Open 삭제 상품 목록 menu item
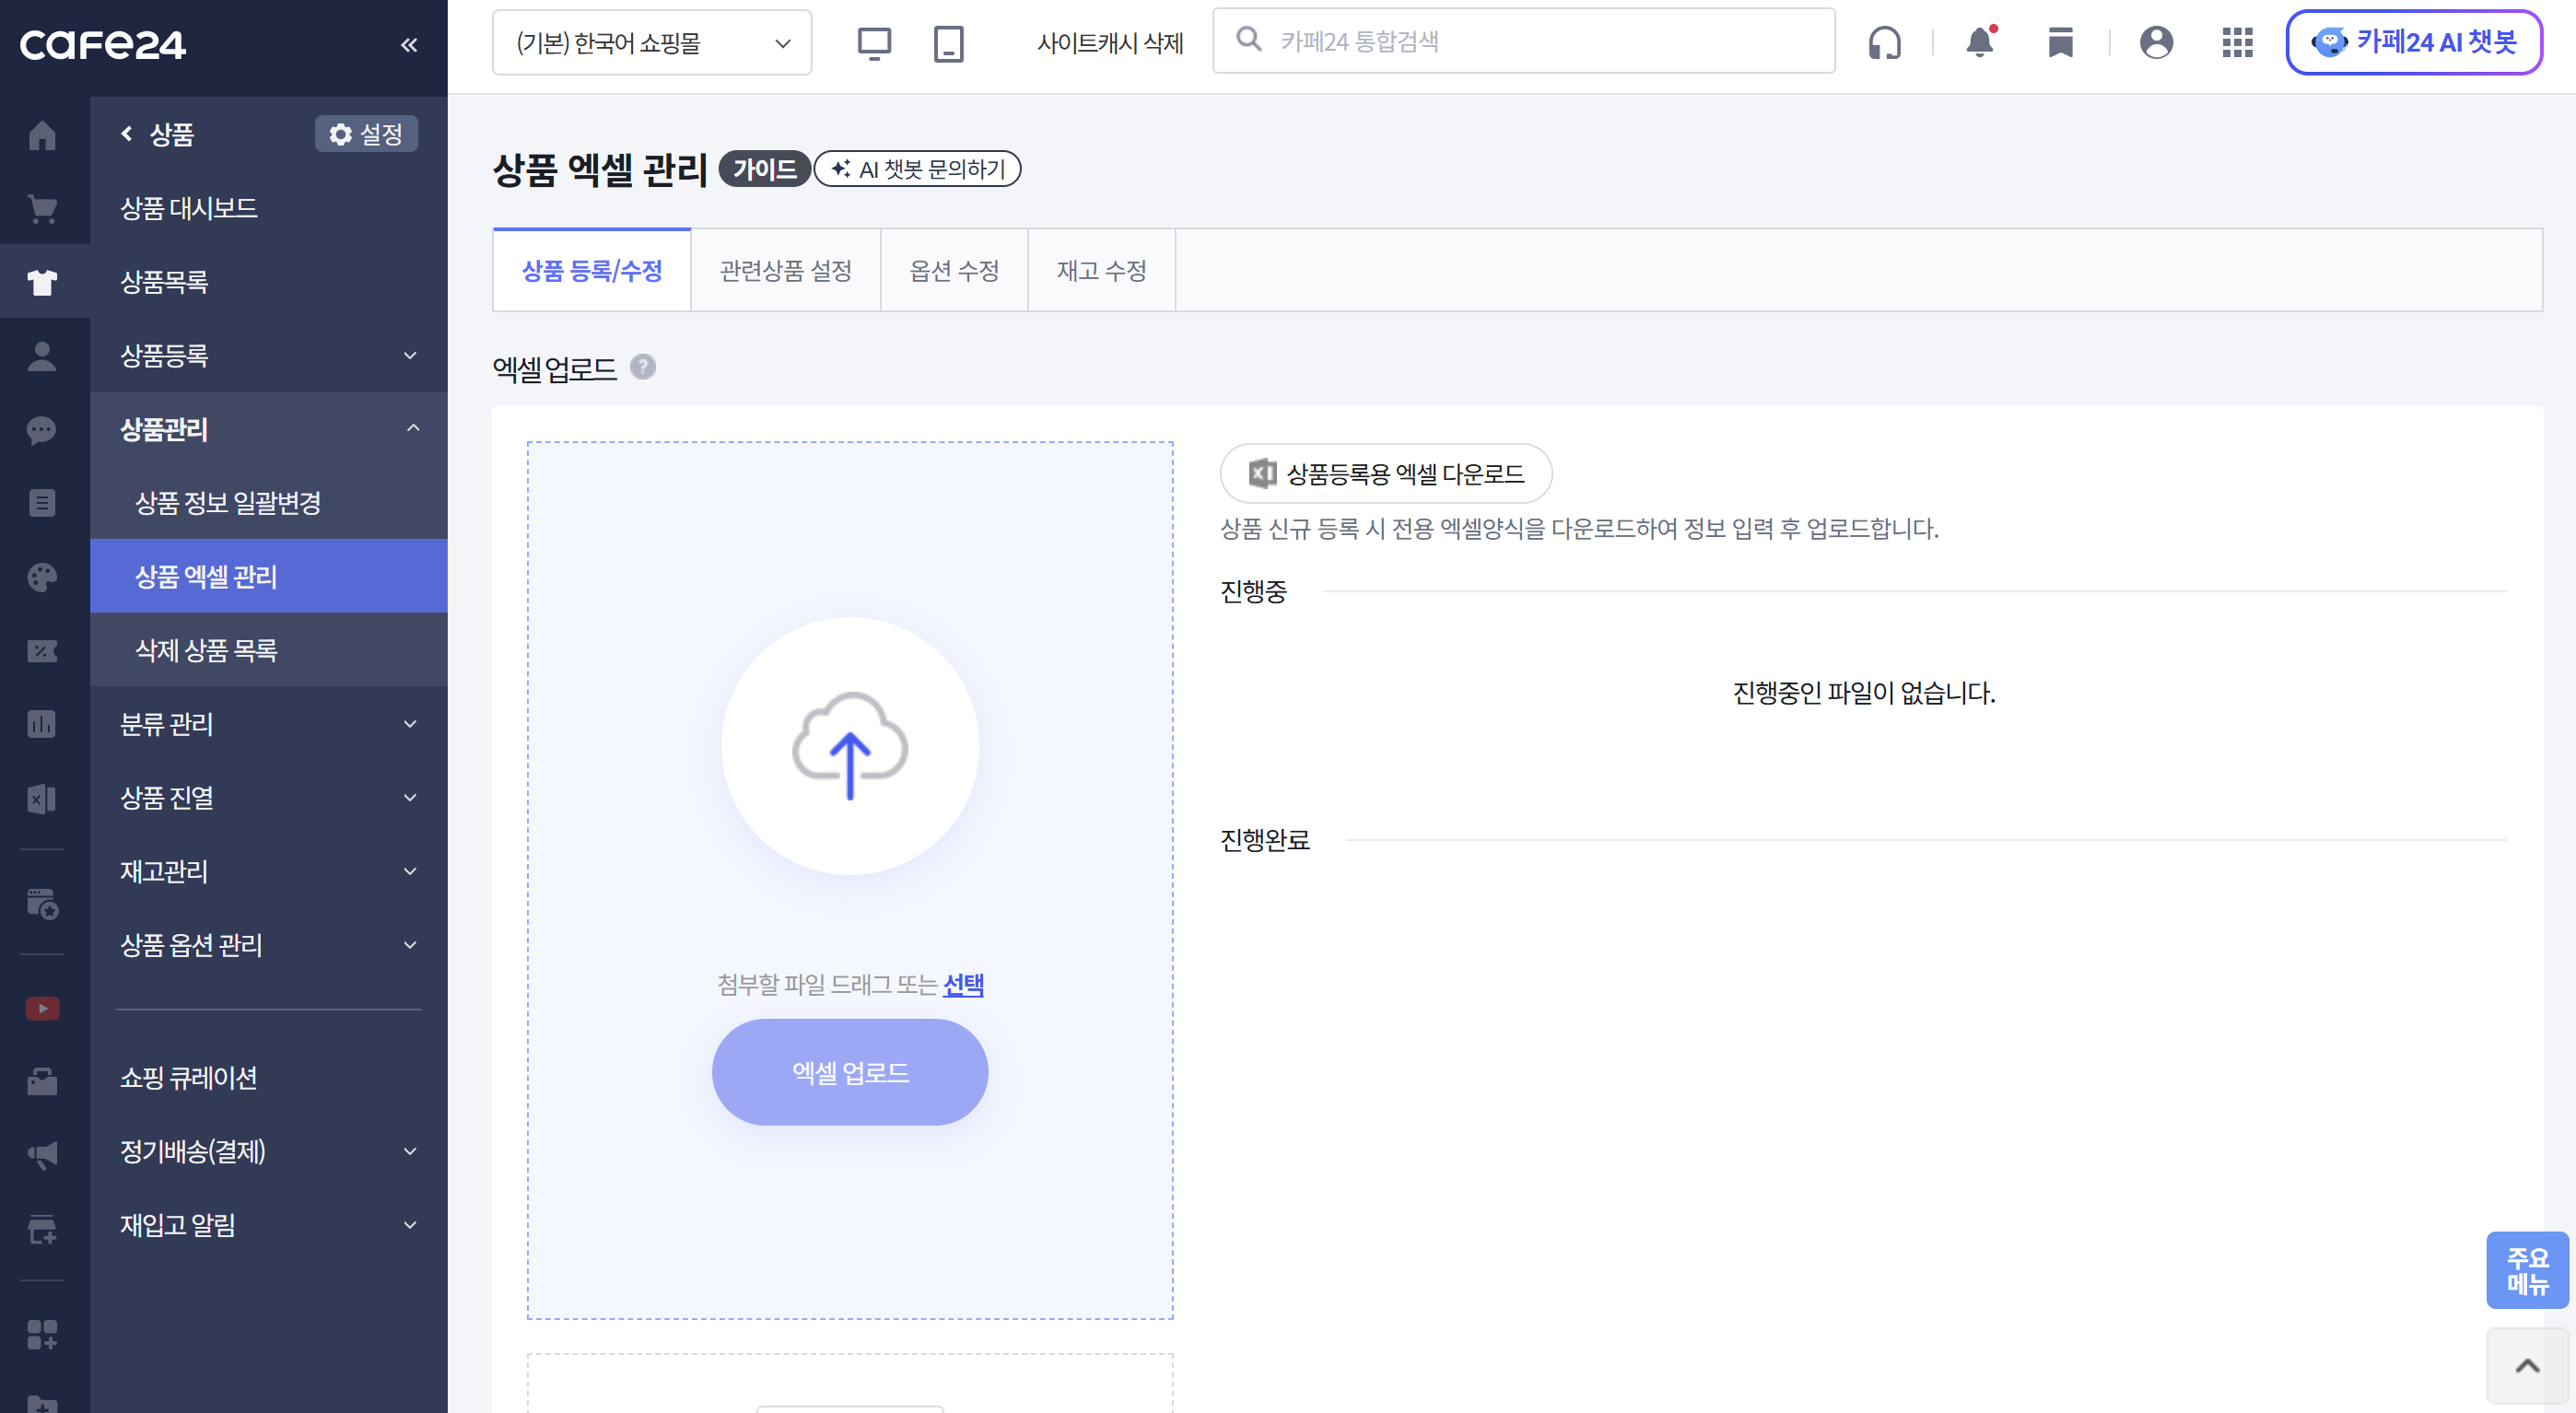Image resolution: width=2576 pixels, height=1413 pixels. click(x=206, y=650)
